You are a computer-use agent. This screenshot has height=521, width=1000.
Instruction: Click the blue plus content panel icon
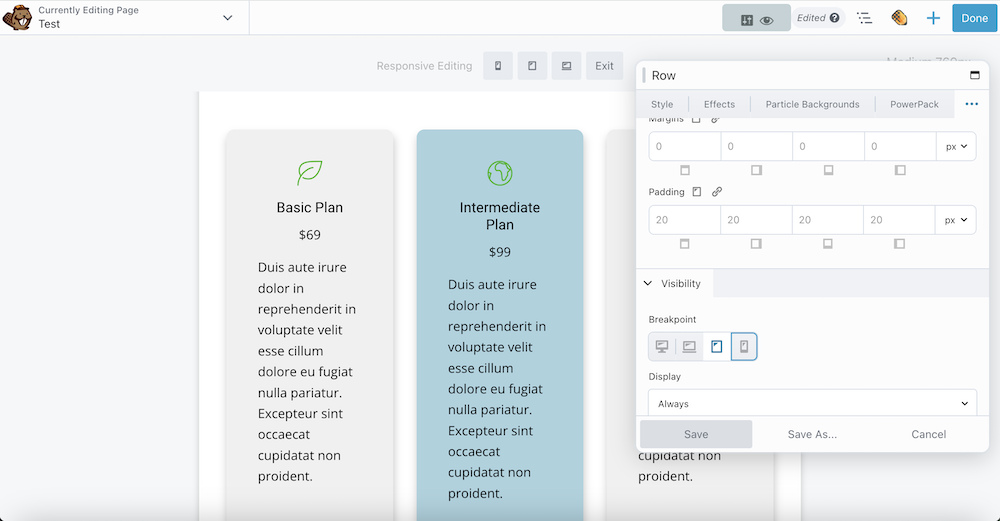933,18
